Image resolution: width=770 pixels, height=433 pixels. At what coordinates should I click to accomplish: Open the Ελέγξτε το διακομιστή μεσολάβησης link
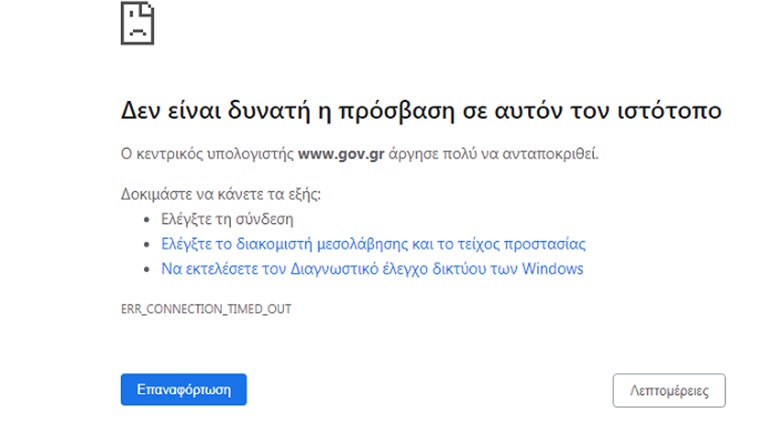[372, 244]
